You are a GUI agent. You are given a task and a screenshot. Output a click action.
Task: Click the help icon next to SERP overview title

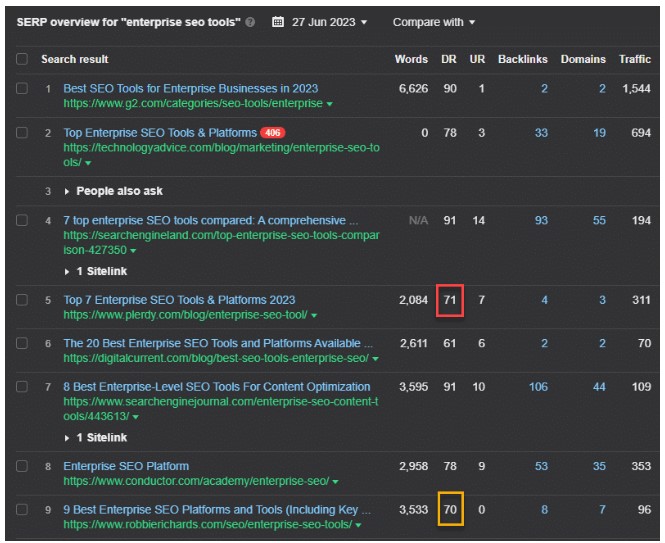[x=250, y=22]
